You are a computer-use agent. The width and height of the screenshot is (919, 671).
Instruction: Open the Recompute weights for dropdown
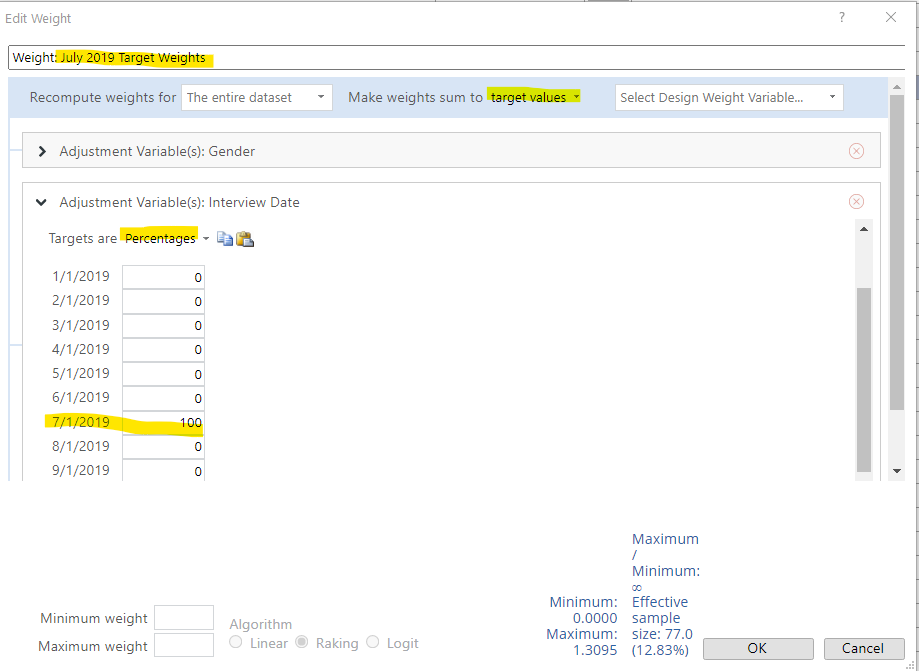[257, 97]
